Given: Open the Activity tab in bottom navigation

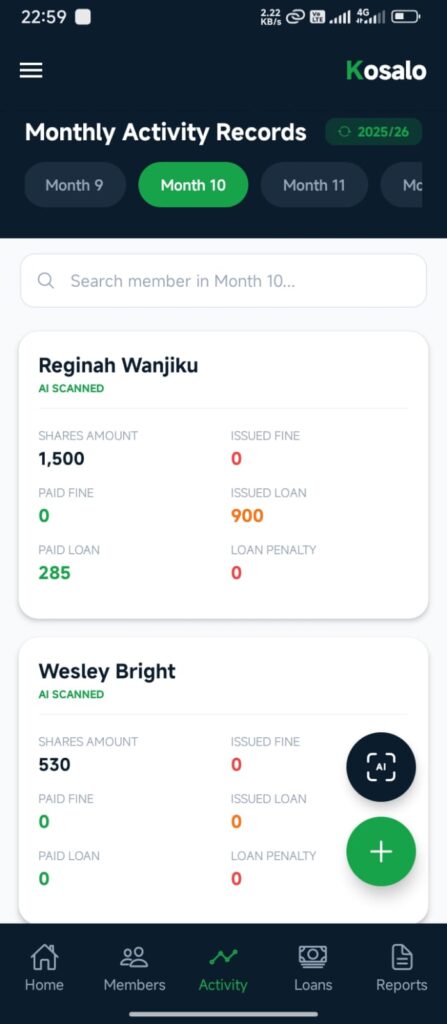Looking at the screenshot, I should 223,968.
